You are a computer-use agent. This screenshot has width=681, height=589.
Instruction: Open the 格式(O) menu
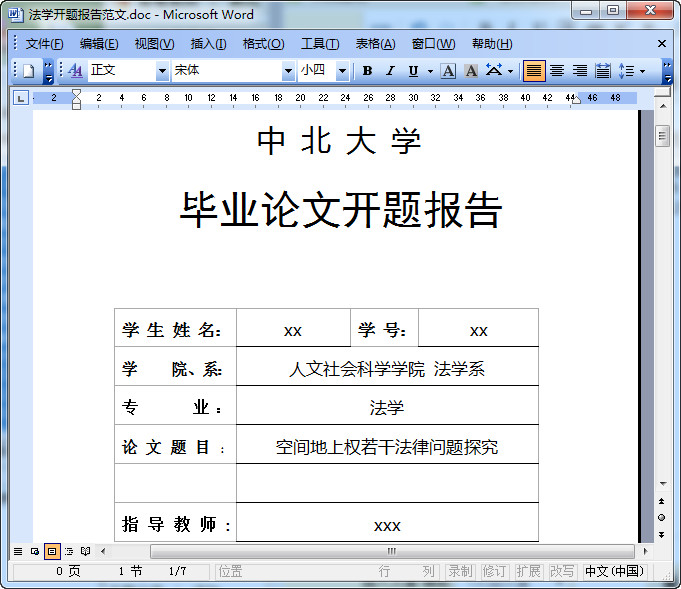263,44
